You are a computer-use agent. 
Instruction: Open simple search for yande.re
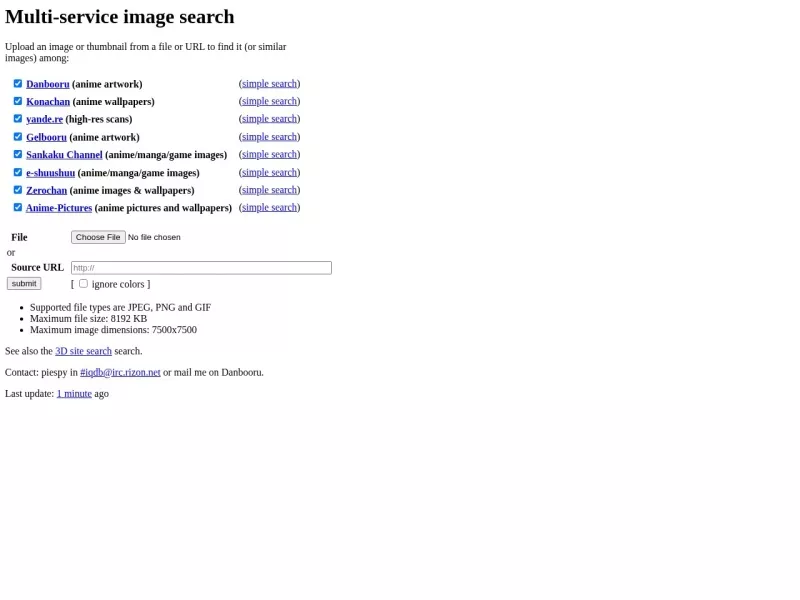[269, 119]
